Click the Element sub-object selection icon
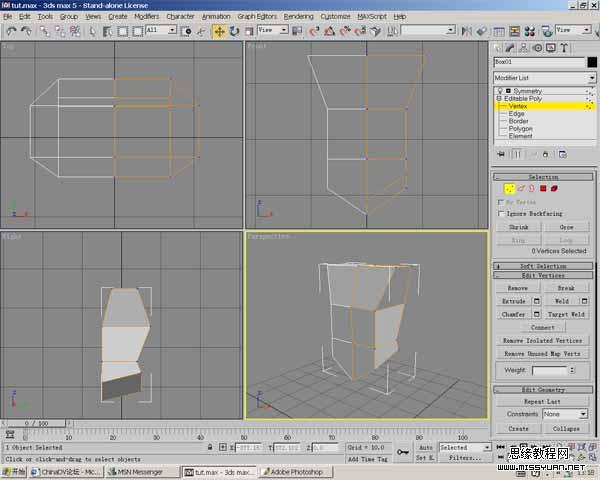600x480 pixels. coord(554,188)
